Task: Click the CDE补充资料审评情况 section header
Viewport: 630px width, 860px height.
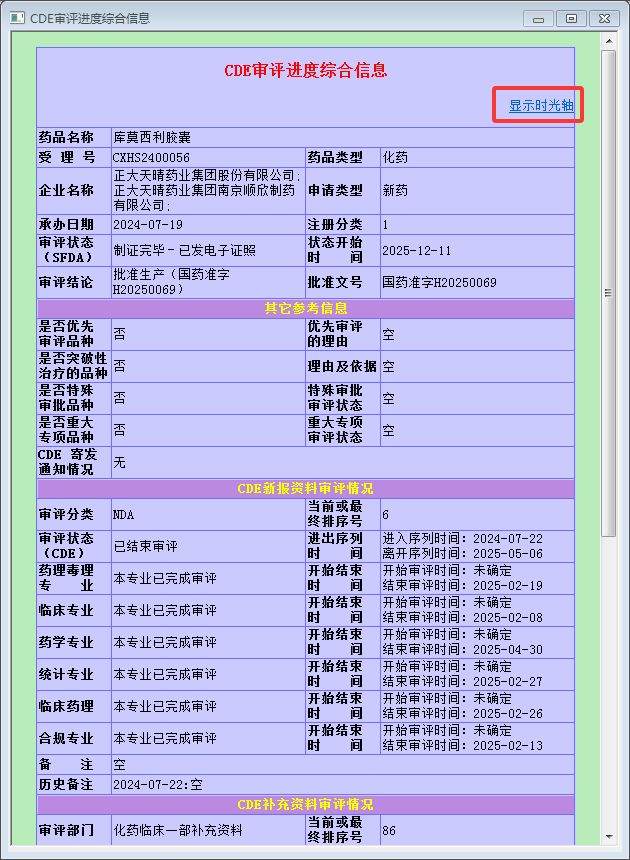Action: tap(305, 805)
